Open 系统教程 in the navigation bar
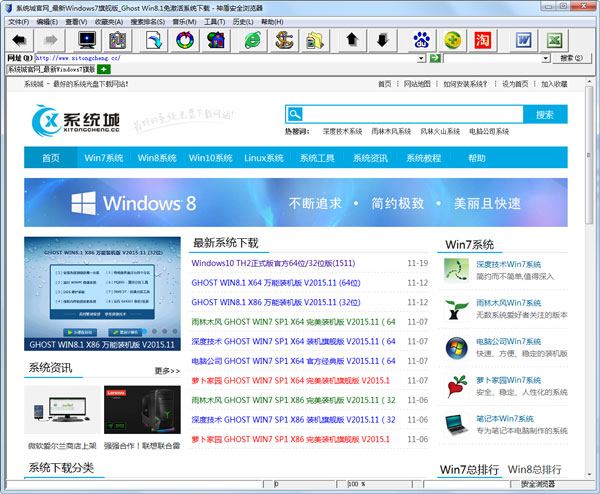Viewport: 600px width, 494px height. pyautogui.click(x=424, y=158)
